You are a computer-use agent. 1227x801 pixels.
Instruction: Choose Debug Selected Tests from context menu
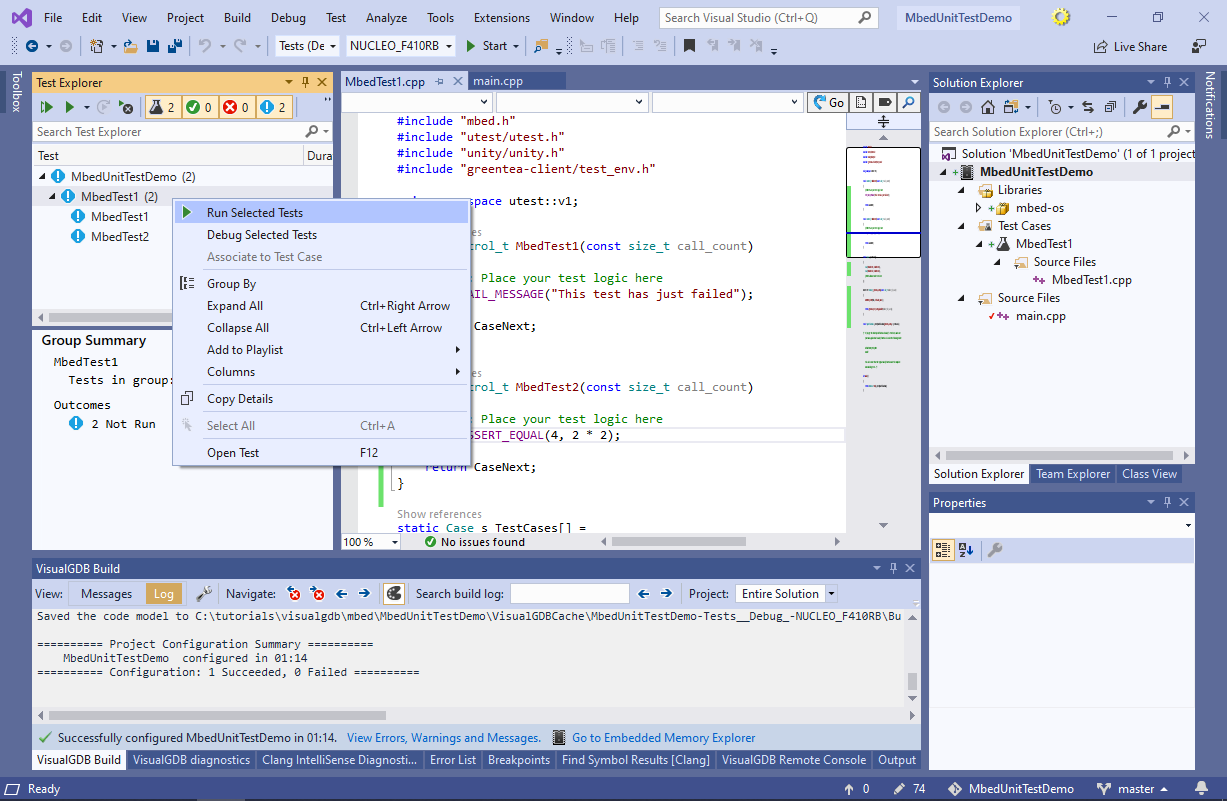click(x=321, y=235)
